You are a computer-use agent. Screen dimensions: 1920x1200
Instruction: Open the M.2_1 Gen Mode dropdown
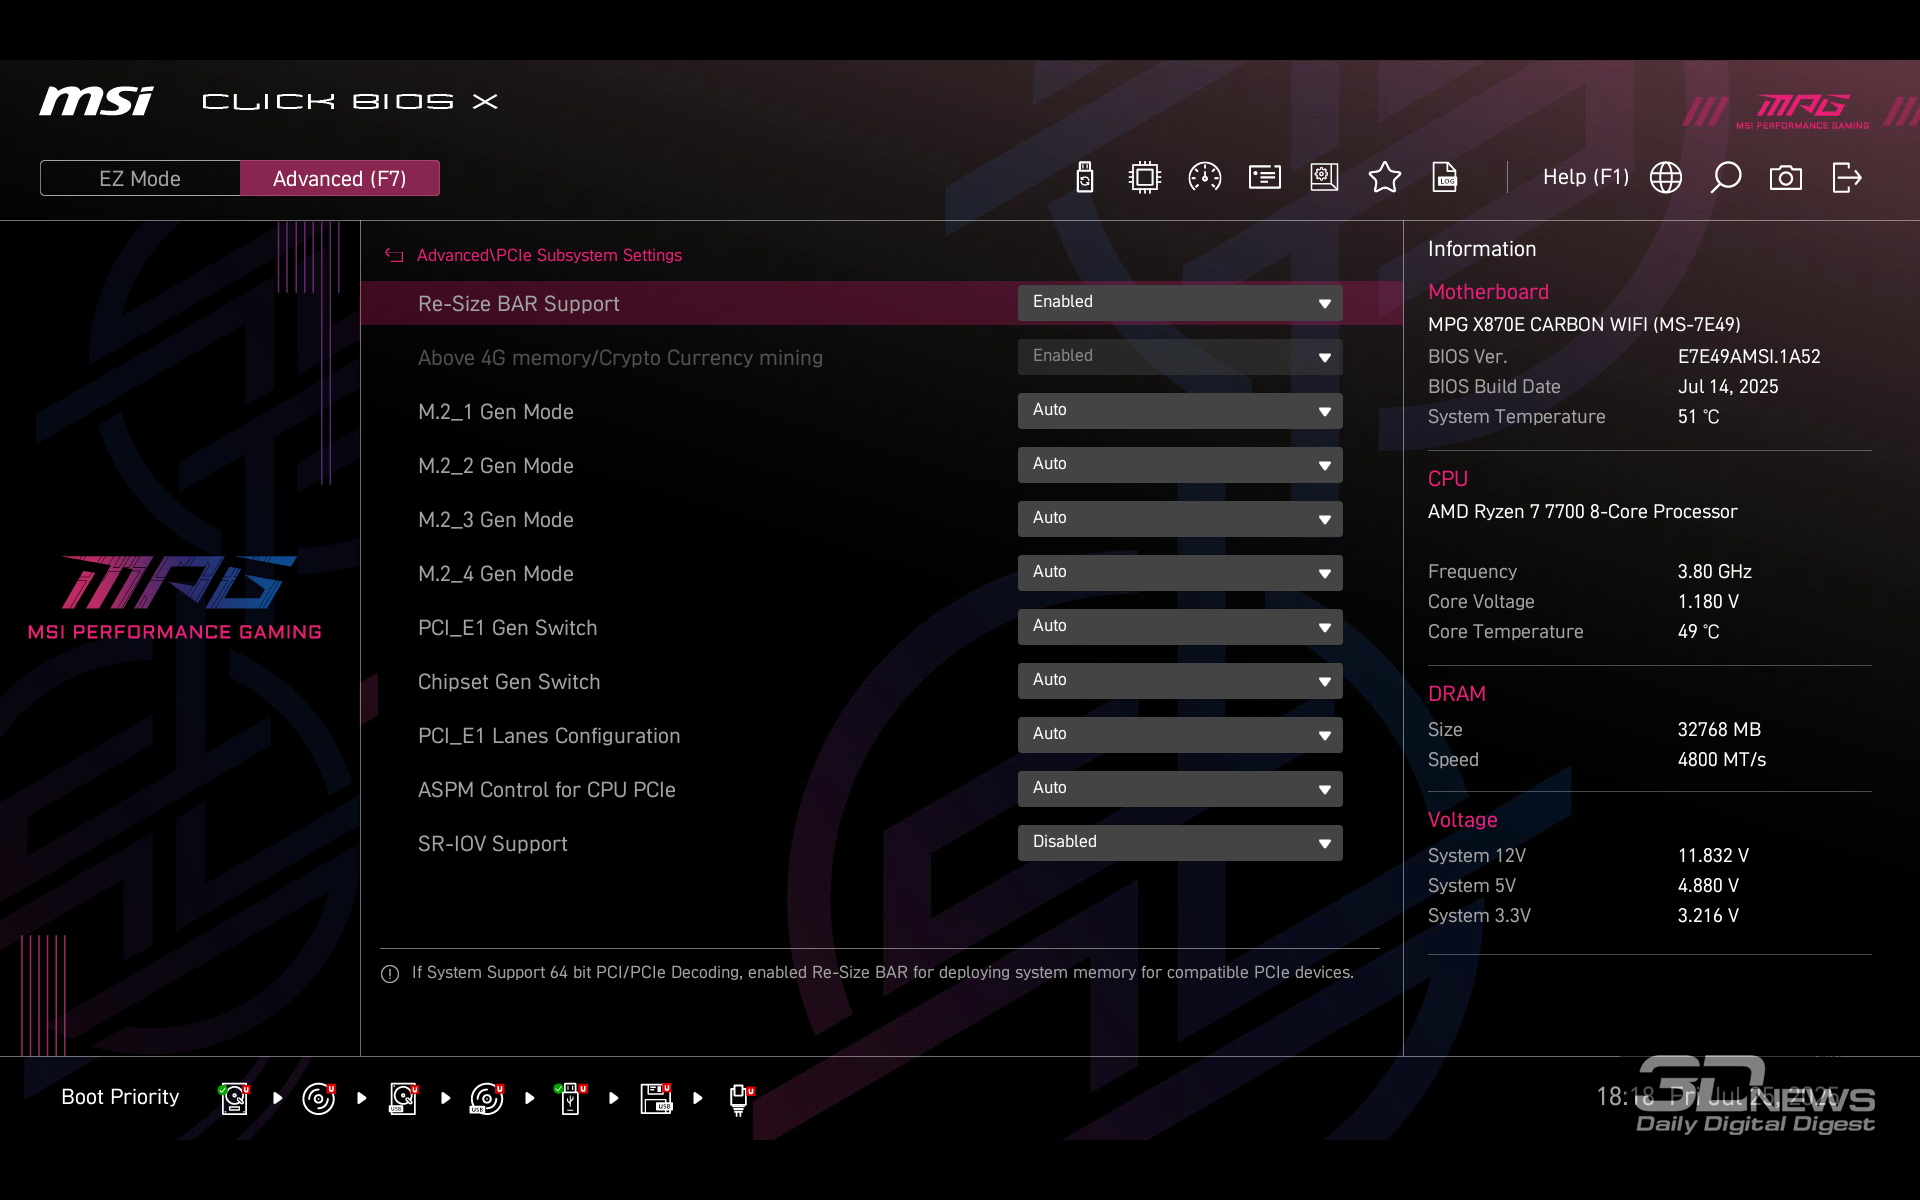pos(1180,411)
